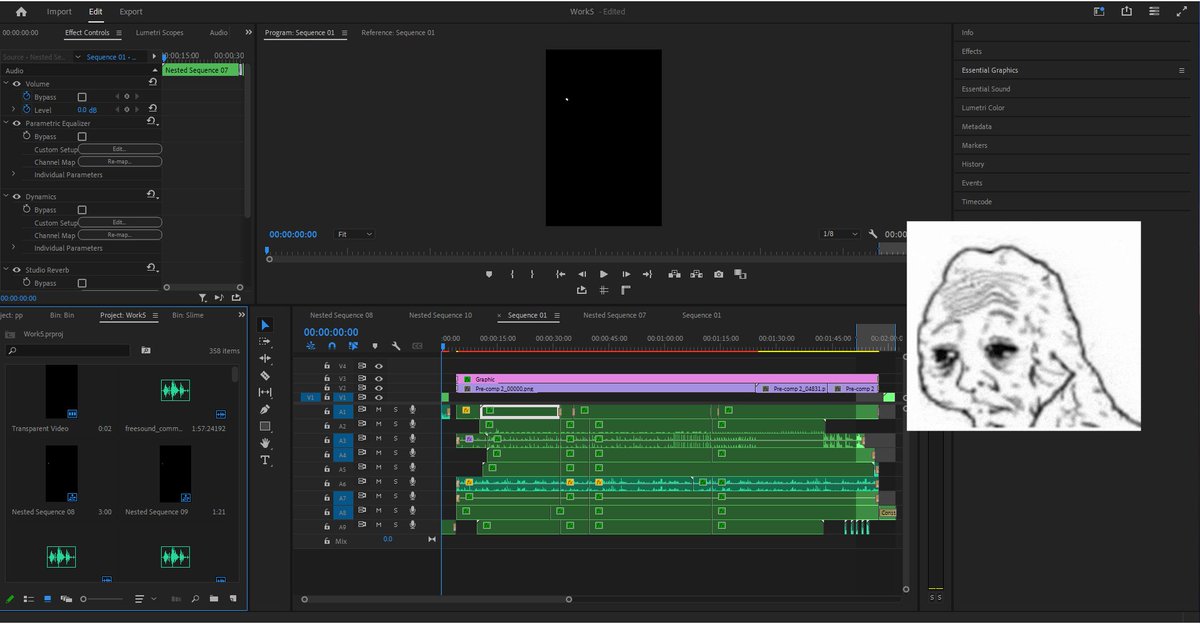Screen dimensions: 1200x624
Task: Toggle V3 track output eye
Action: tap(379, 378)
